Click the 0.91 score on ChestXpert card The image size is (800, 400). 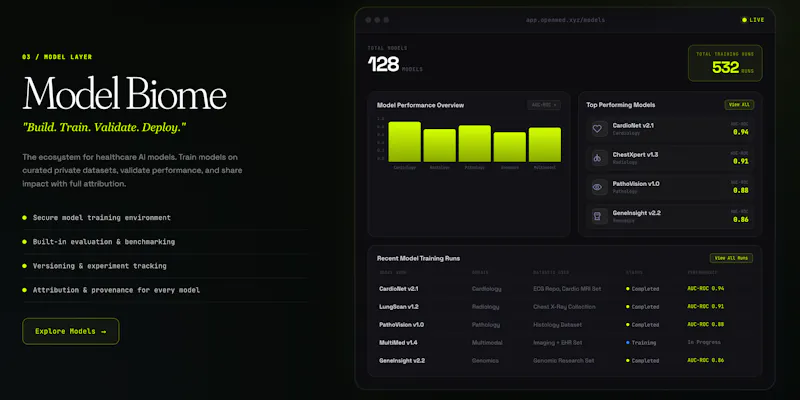[741, 161]
